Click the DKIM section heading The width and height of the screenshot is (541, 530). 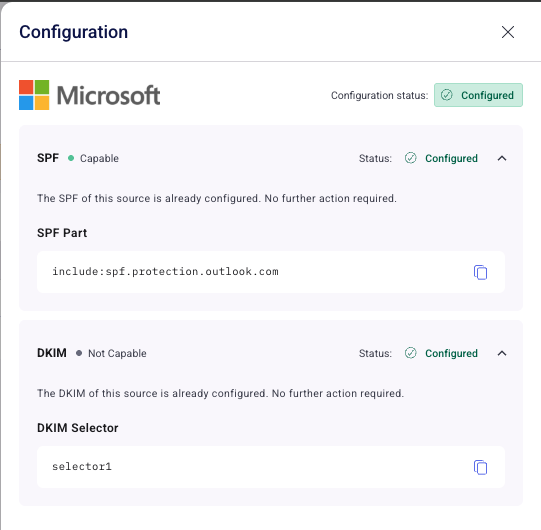click(52, 353)
